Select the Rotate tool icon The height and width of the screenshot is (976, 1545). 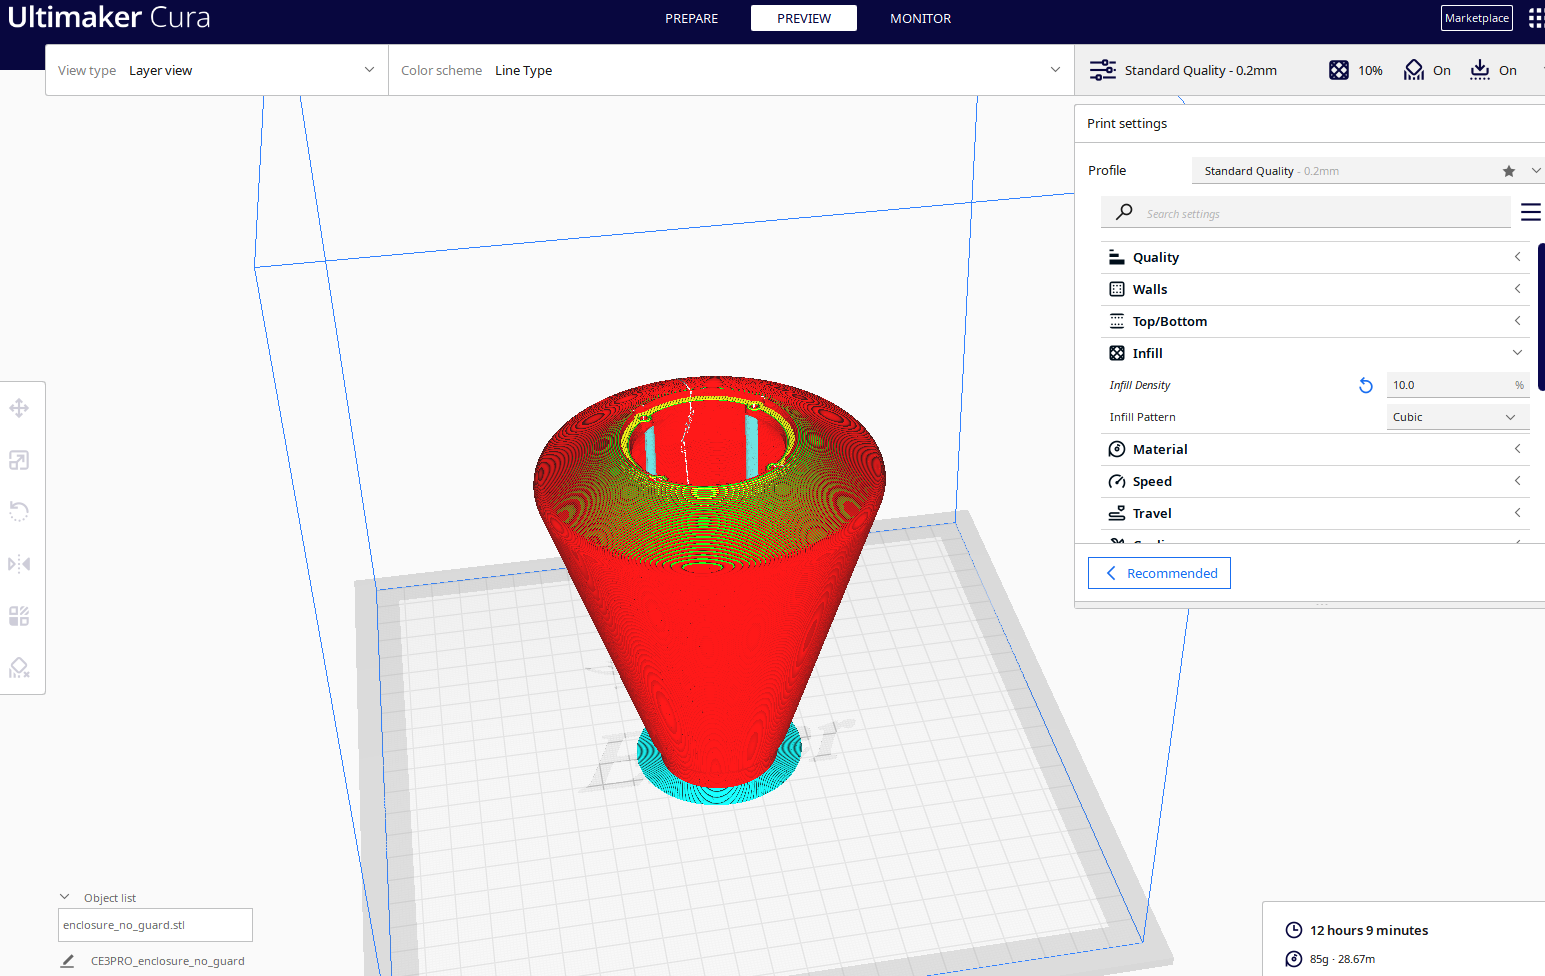click(x=19, y=512)
